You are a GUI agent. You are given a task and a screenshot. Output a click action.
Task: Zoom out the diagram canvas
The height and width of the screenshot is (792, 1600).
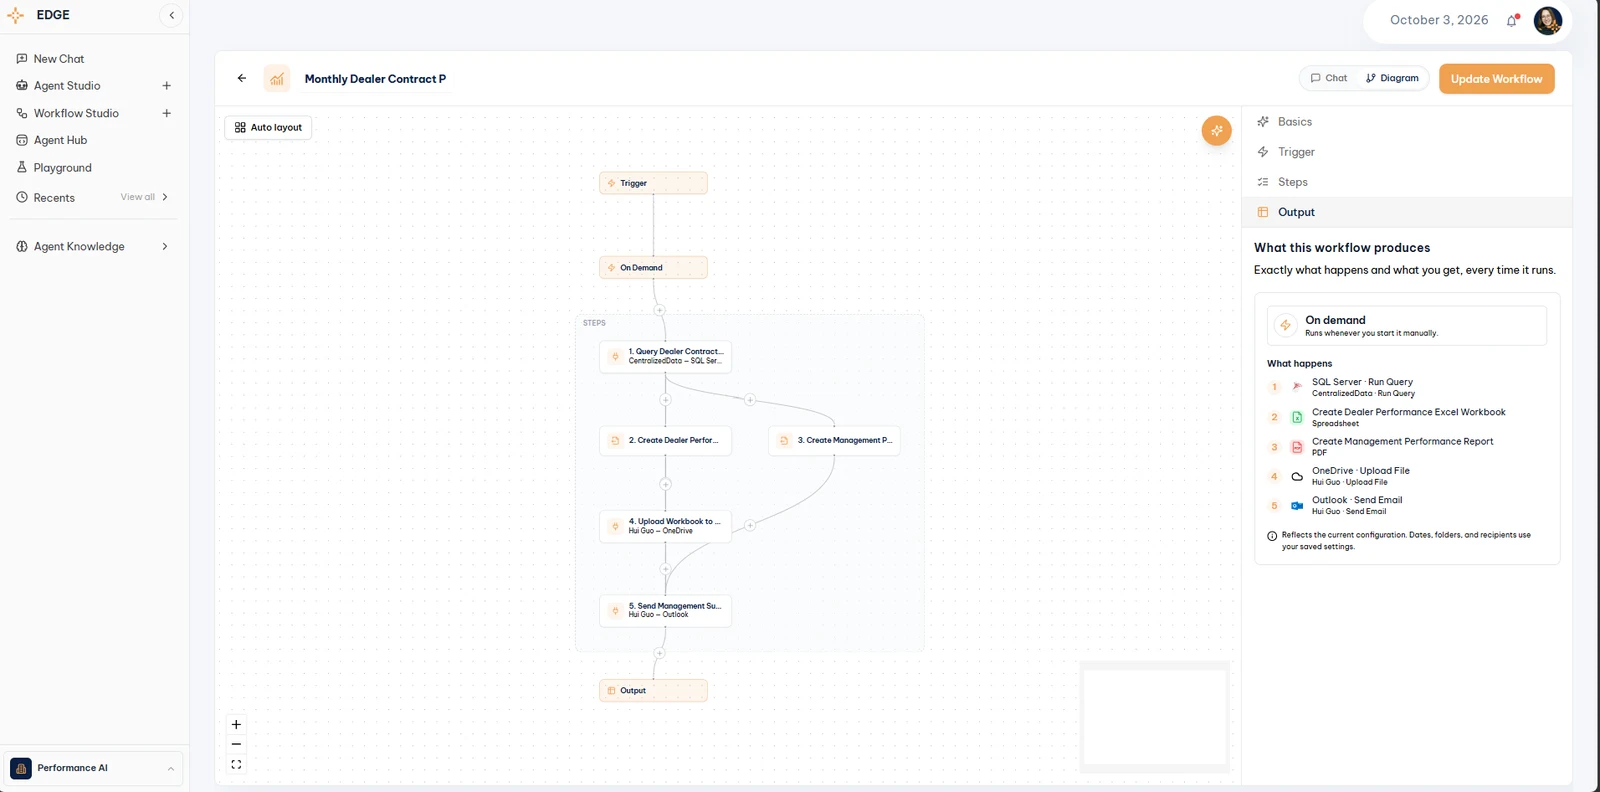click(236, 745)
